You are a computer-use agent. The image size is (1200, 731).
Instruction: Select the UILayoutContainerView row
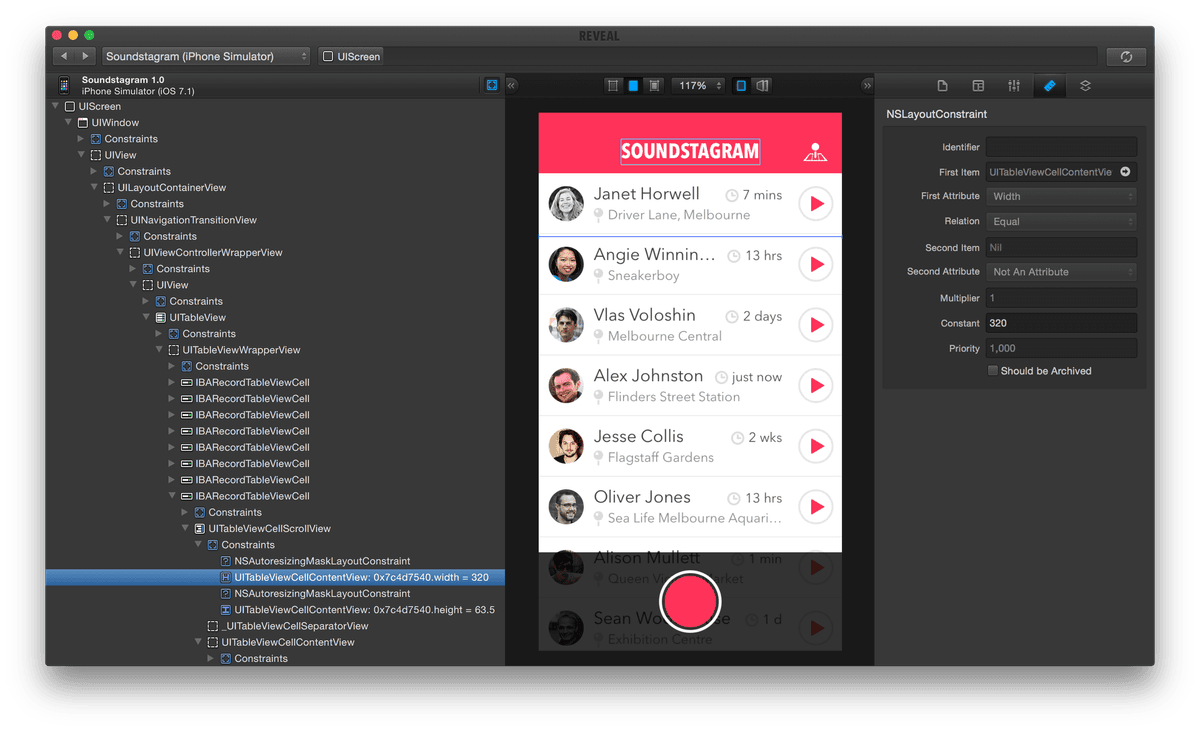(275, 188)
